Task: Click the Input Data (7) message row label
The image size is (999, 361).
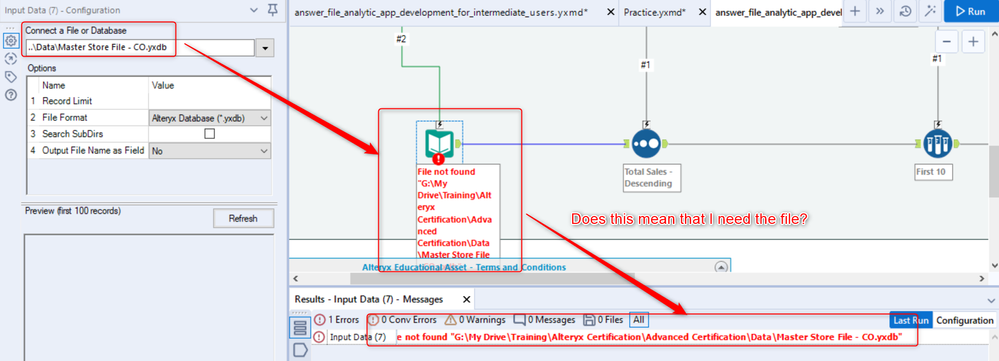Action: (357, 337)
